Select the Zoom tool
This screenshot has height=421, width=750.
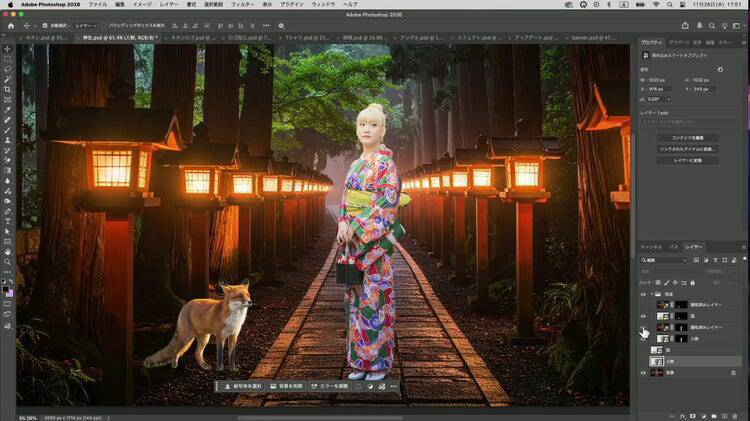(x=7, y=262)
